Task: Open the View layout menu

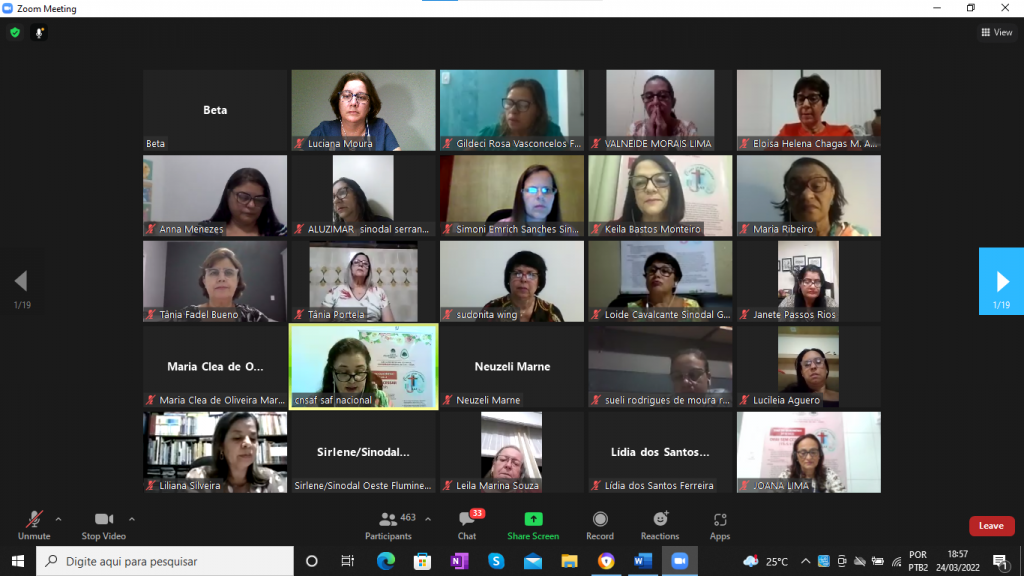Action: tap(997, 33)
